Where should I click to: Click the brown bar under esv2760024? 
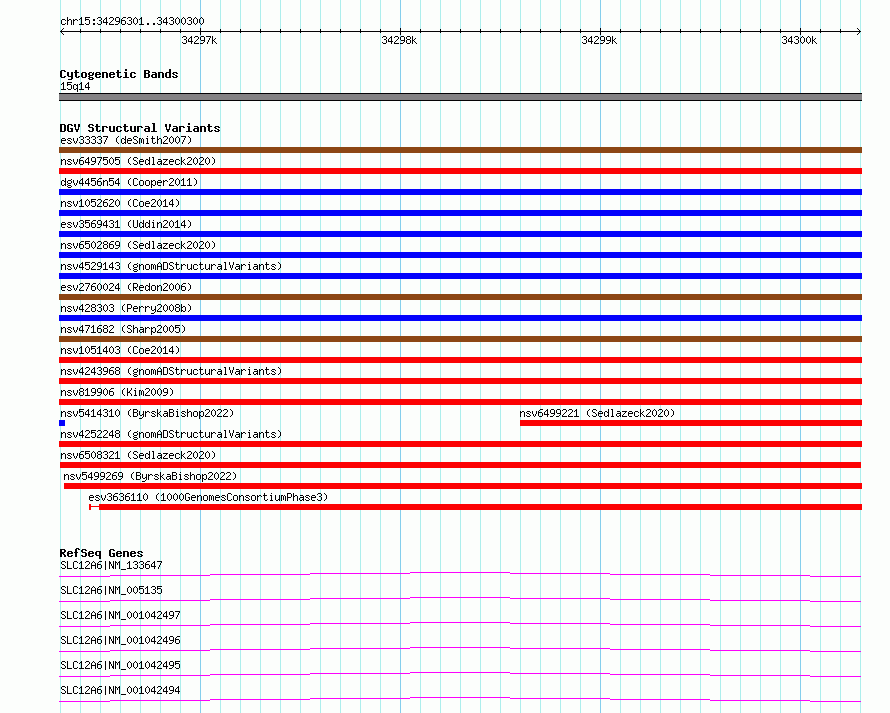coord(460,297)
